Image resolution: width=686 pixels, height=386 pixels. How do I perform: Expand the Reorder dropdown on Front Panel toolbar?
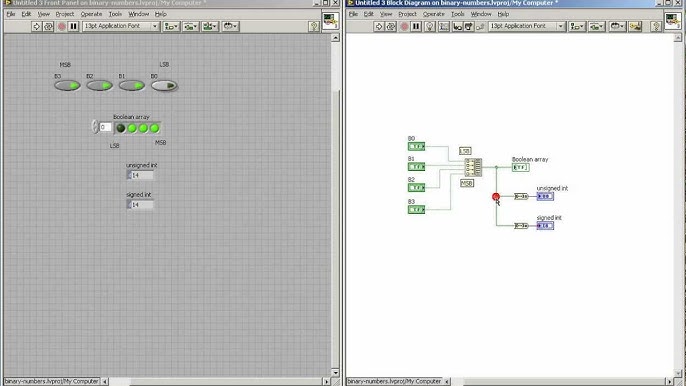(230, 26)
